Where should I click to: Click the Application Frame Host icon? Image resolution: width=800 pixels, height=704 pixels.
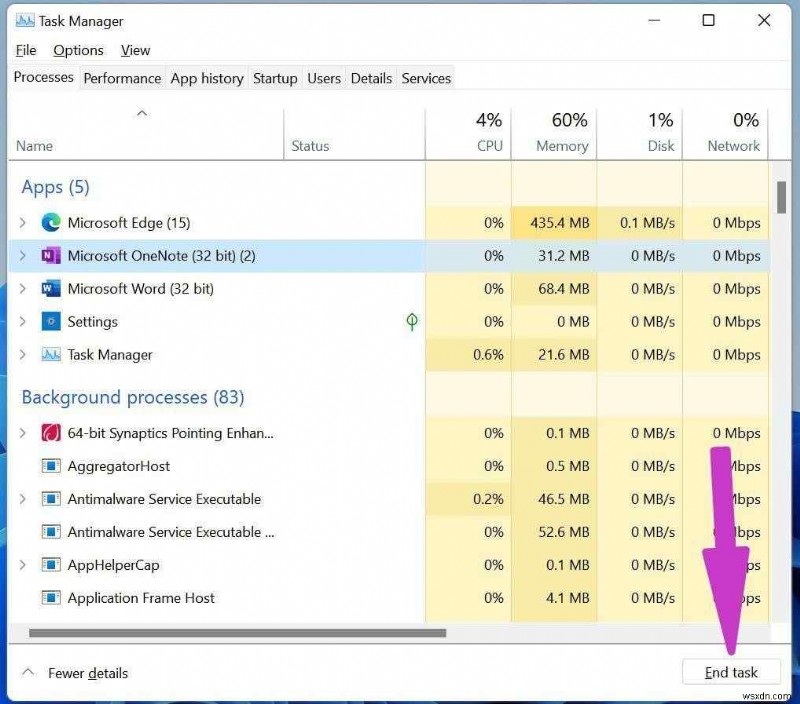(x=50, y=598)
